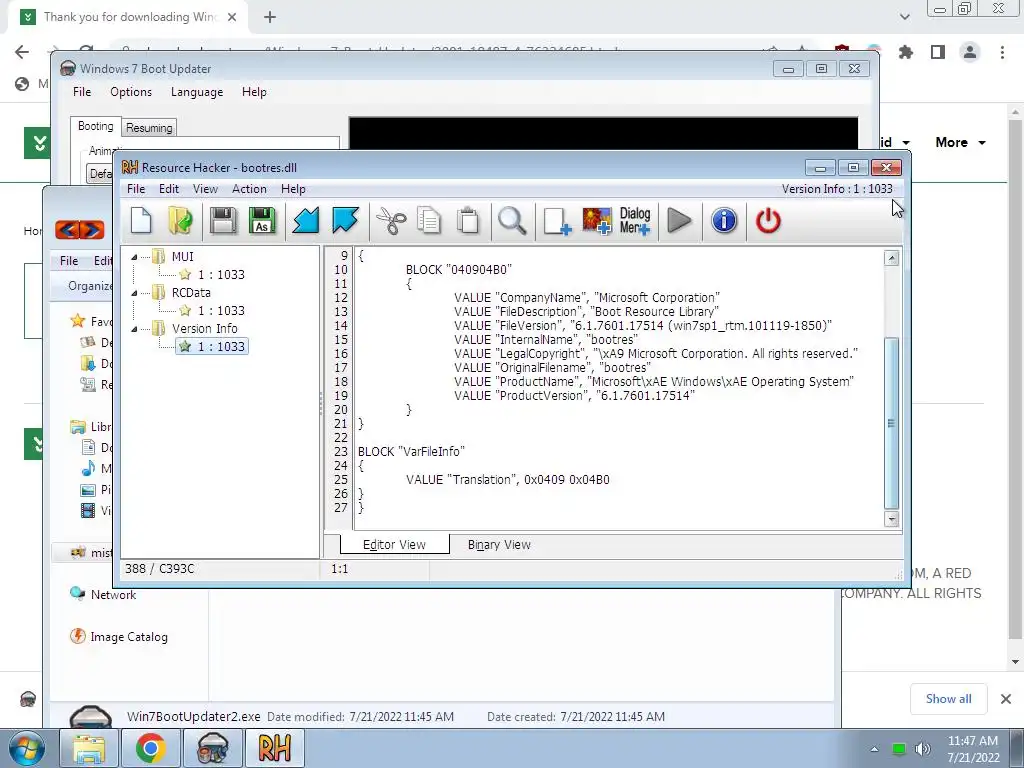Open Chrome three-dot menu
This screenshot has height=768, width=1024.
1002,52
